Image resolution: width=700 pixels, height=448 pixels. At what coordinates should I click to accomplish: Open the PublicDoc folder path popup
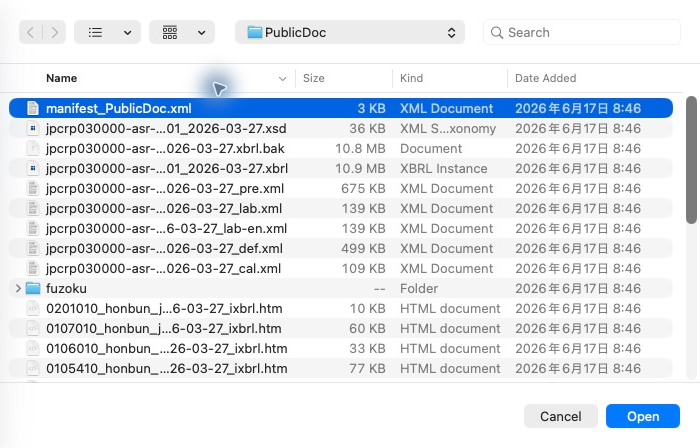(x=350, y=33)
